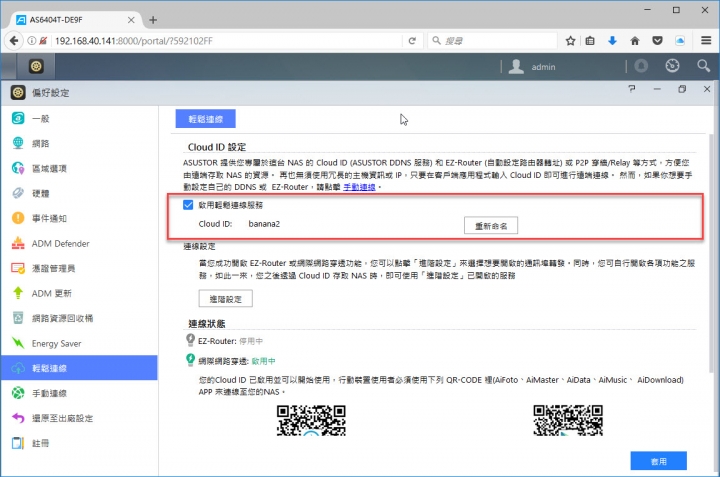Open the Pocket shield icon
The image size is (720, 477).
tap(658, 41)
